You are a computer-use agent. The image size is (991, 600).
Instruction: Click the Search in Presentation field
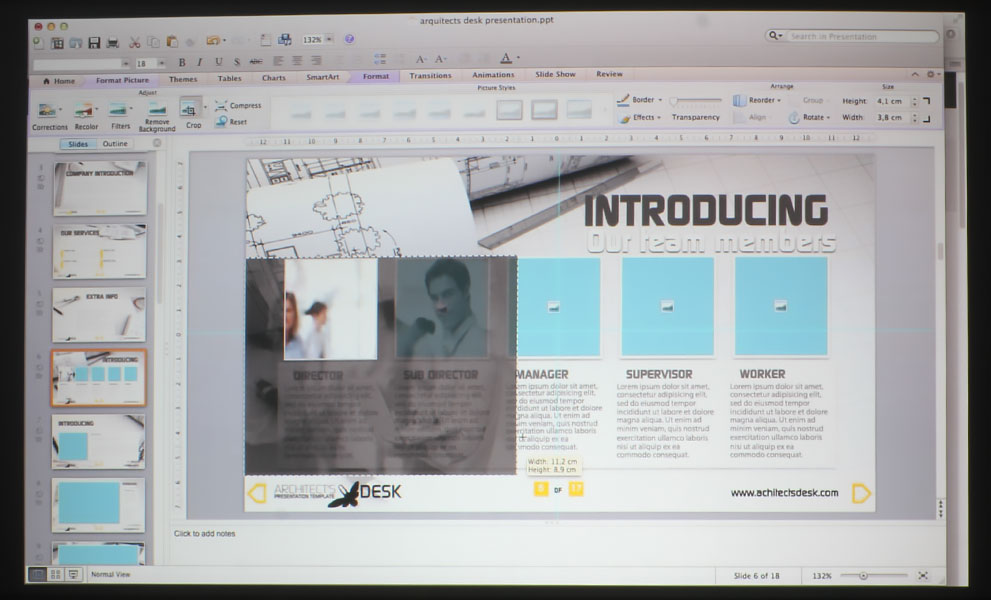[x=861, y=36]
